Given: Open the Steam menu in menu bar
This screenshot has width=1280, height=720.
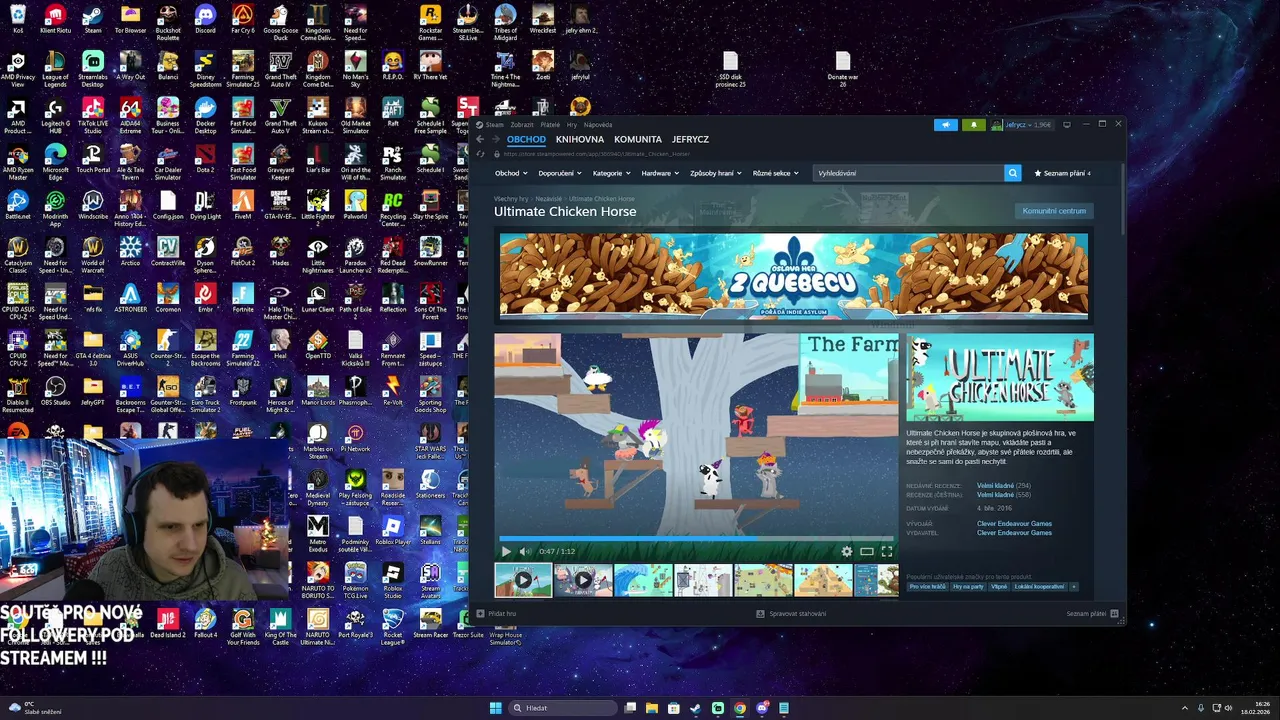Looking at the screenshot, I should 495,125.
